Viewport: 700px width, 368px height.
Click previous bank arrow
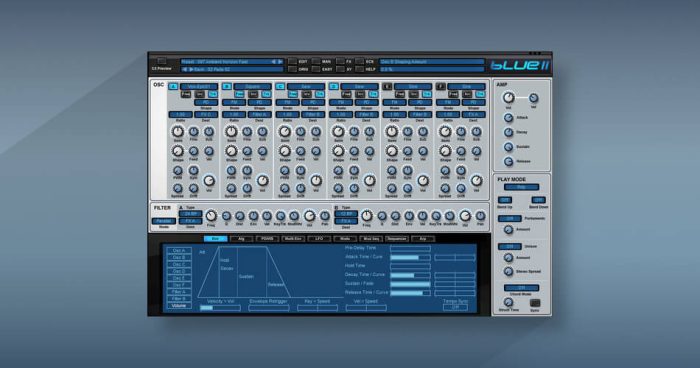[x=184, y=69]
